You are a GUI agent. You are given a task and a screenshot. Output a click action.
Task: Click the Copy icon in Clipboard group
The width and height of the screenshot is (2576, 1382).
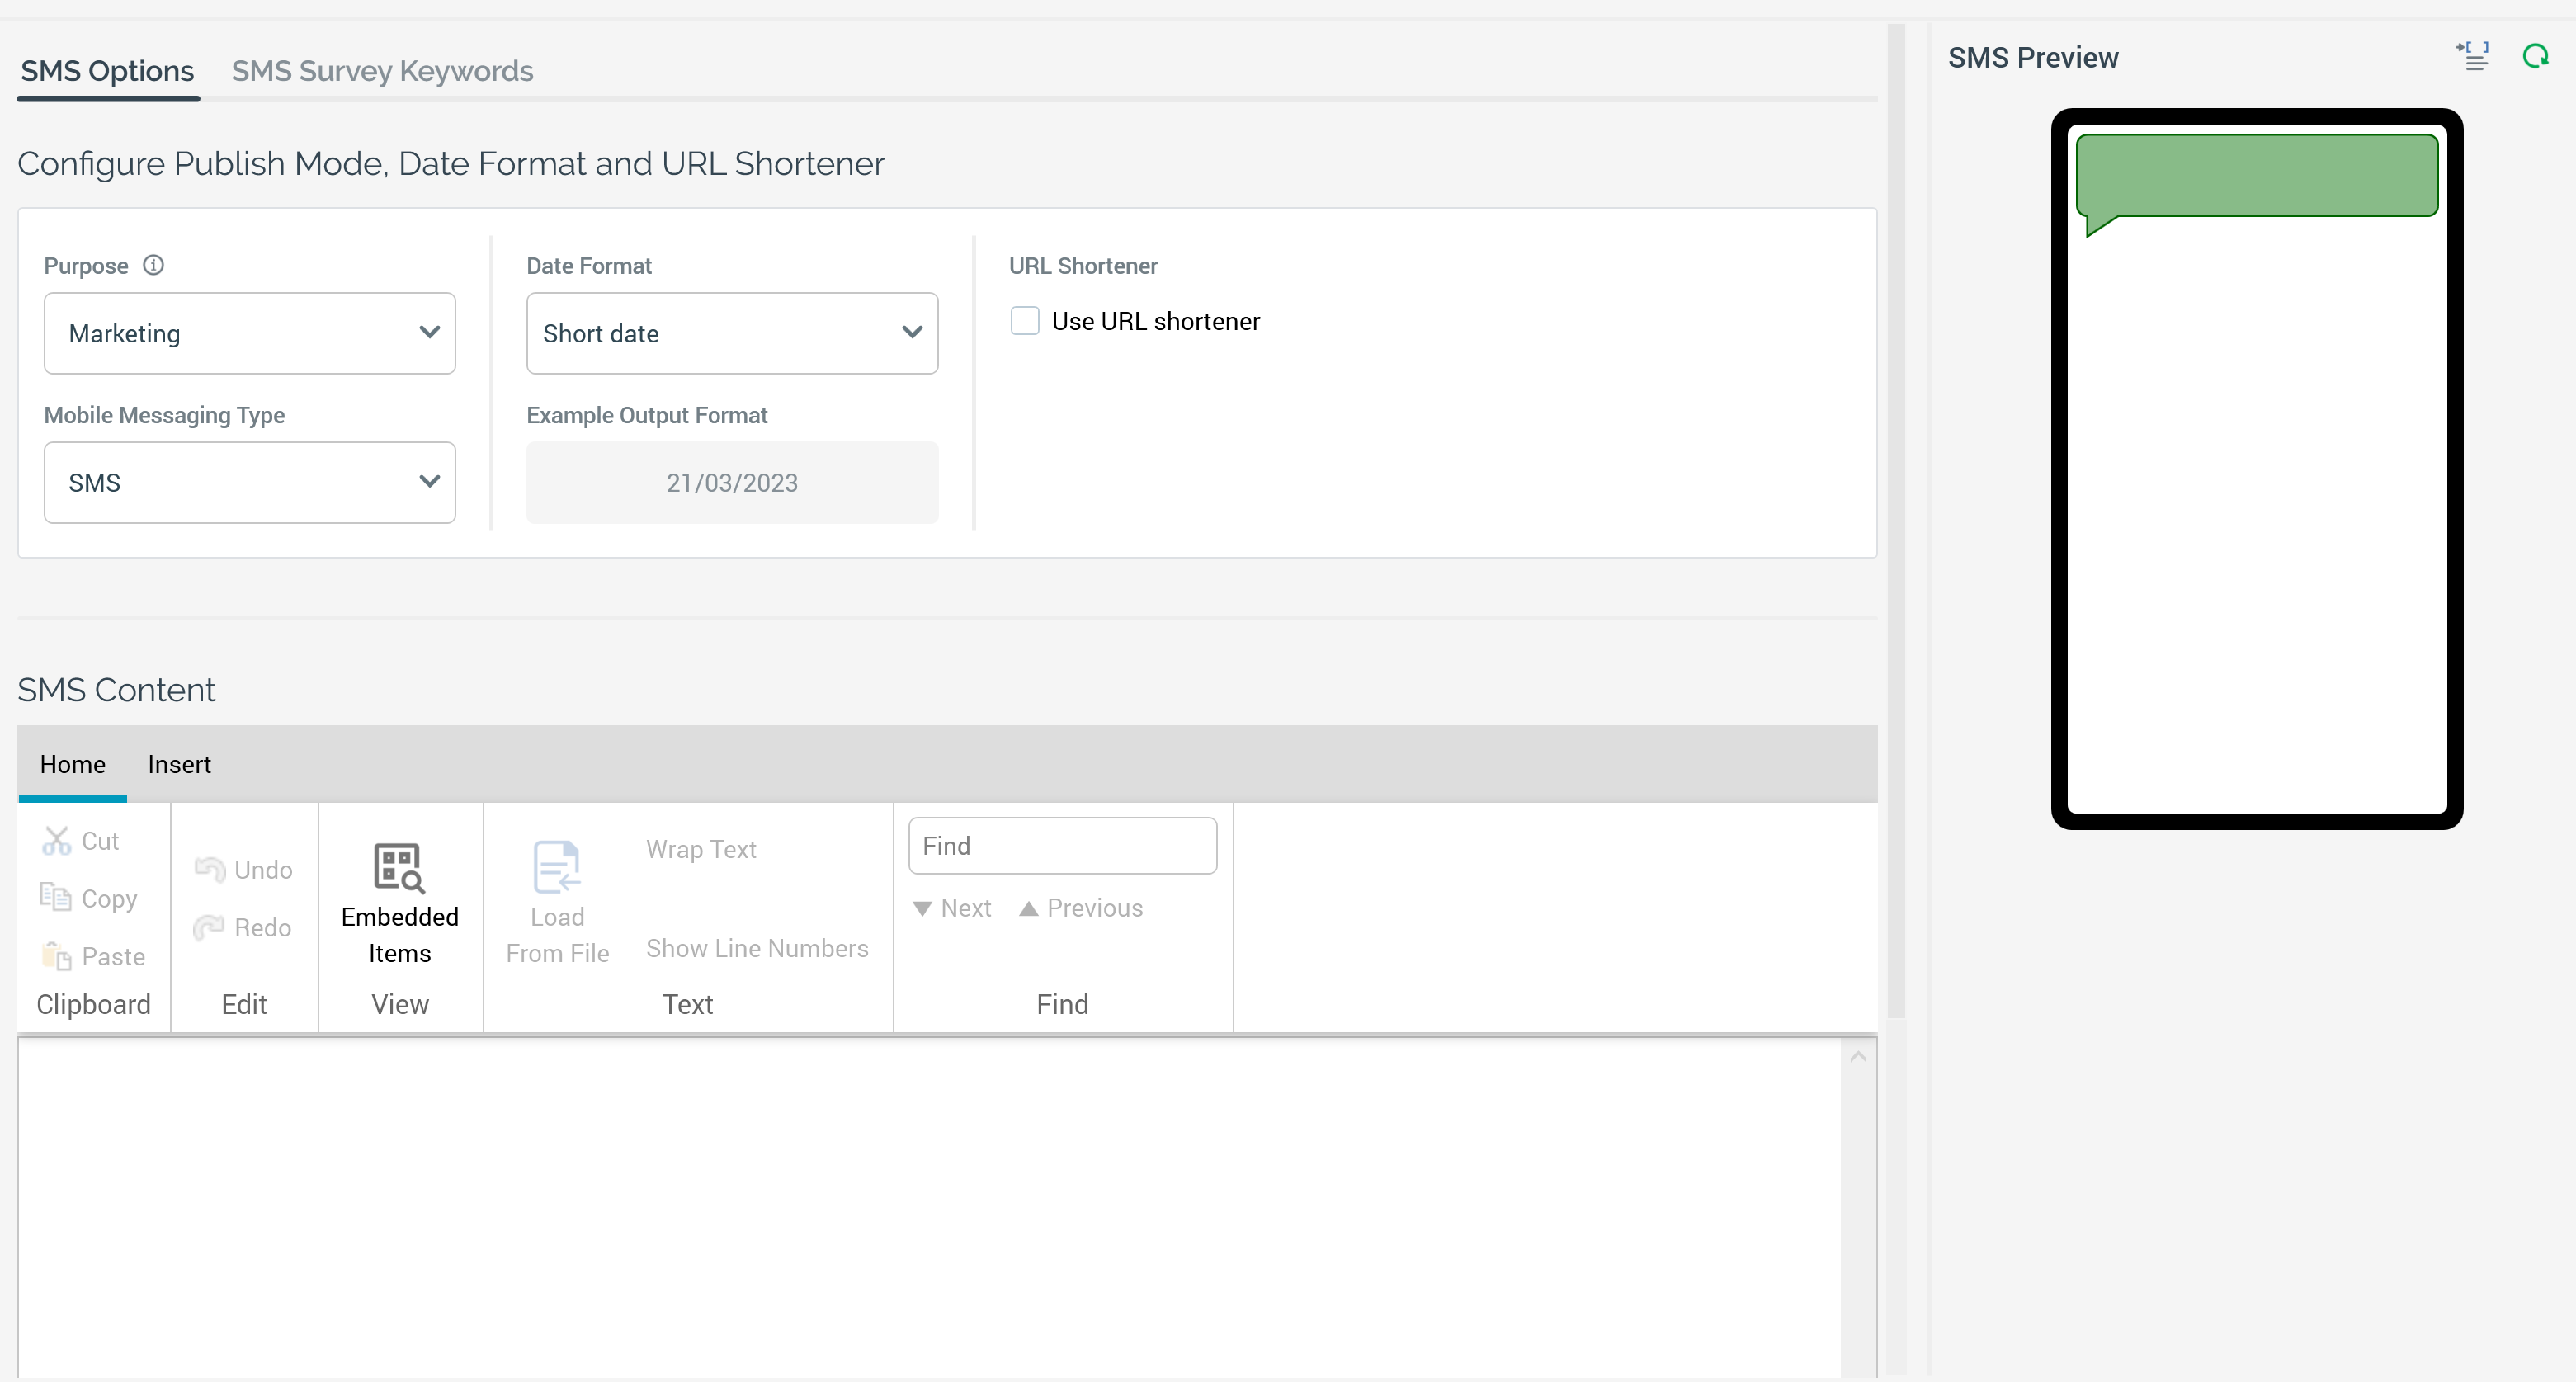[x=56, y=898]
